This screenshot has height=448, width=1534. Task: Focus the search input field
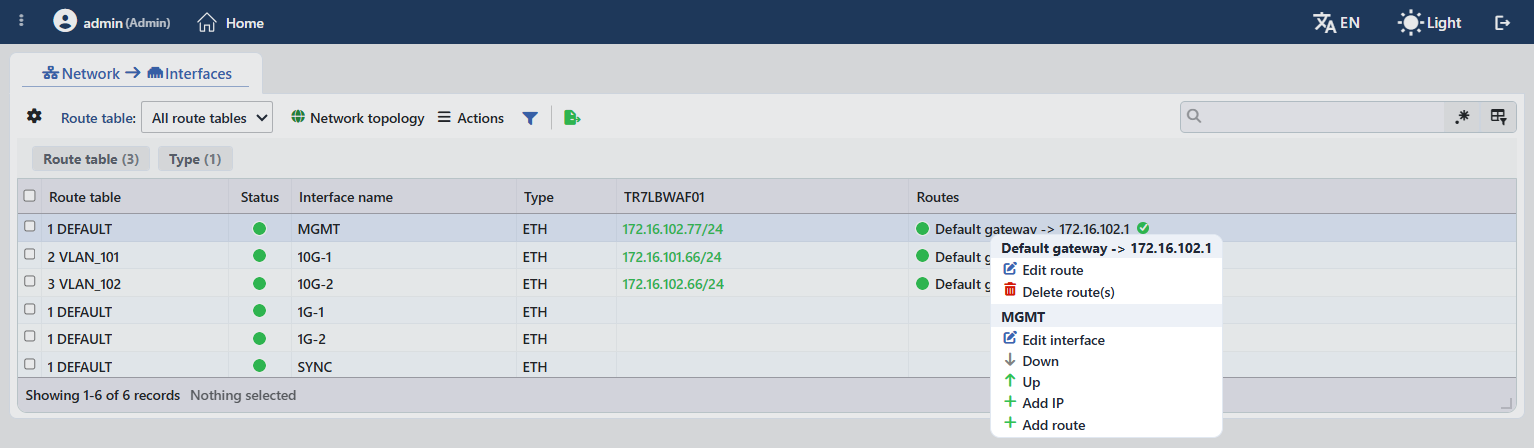(x=1312, y=117)
